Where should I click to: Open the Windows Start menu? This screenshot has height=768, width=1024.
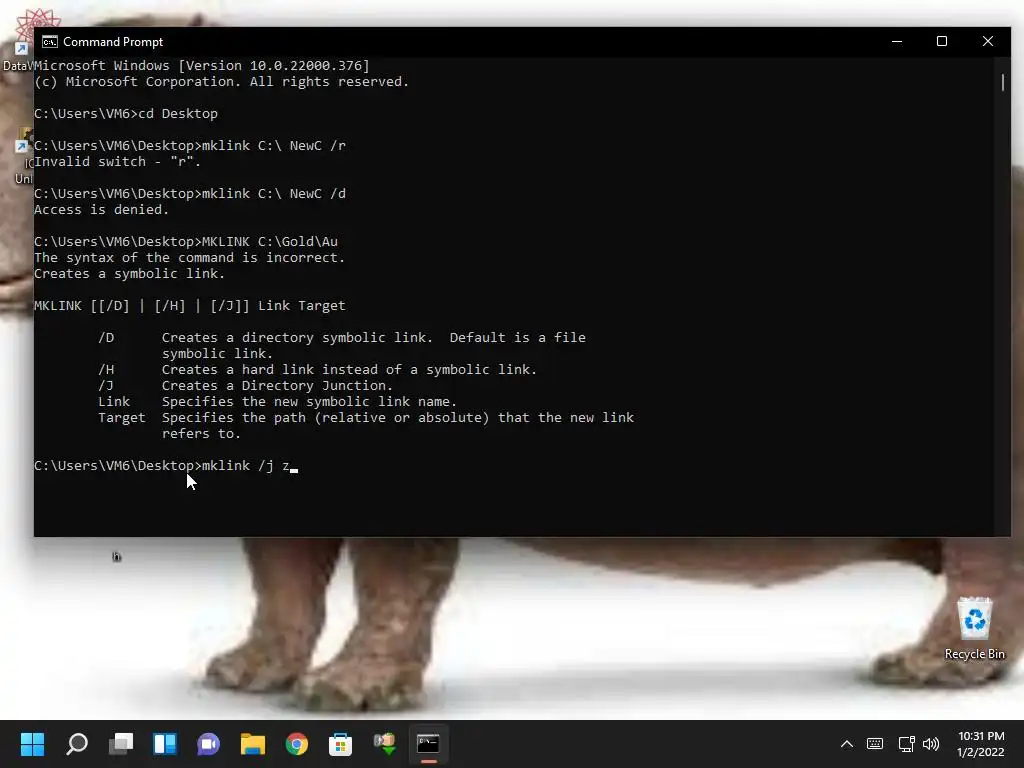pyautogui.click(x=32, y=743)
